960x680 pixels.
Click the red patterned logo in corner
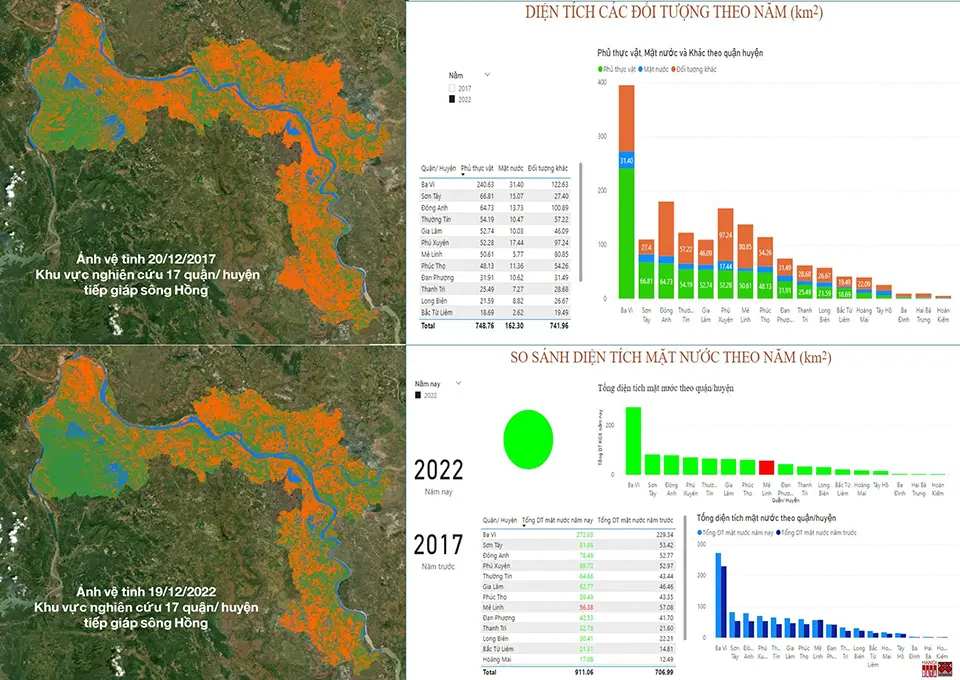tap(945, 669)
